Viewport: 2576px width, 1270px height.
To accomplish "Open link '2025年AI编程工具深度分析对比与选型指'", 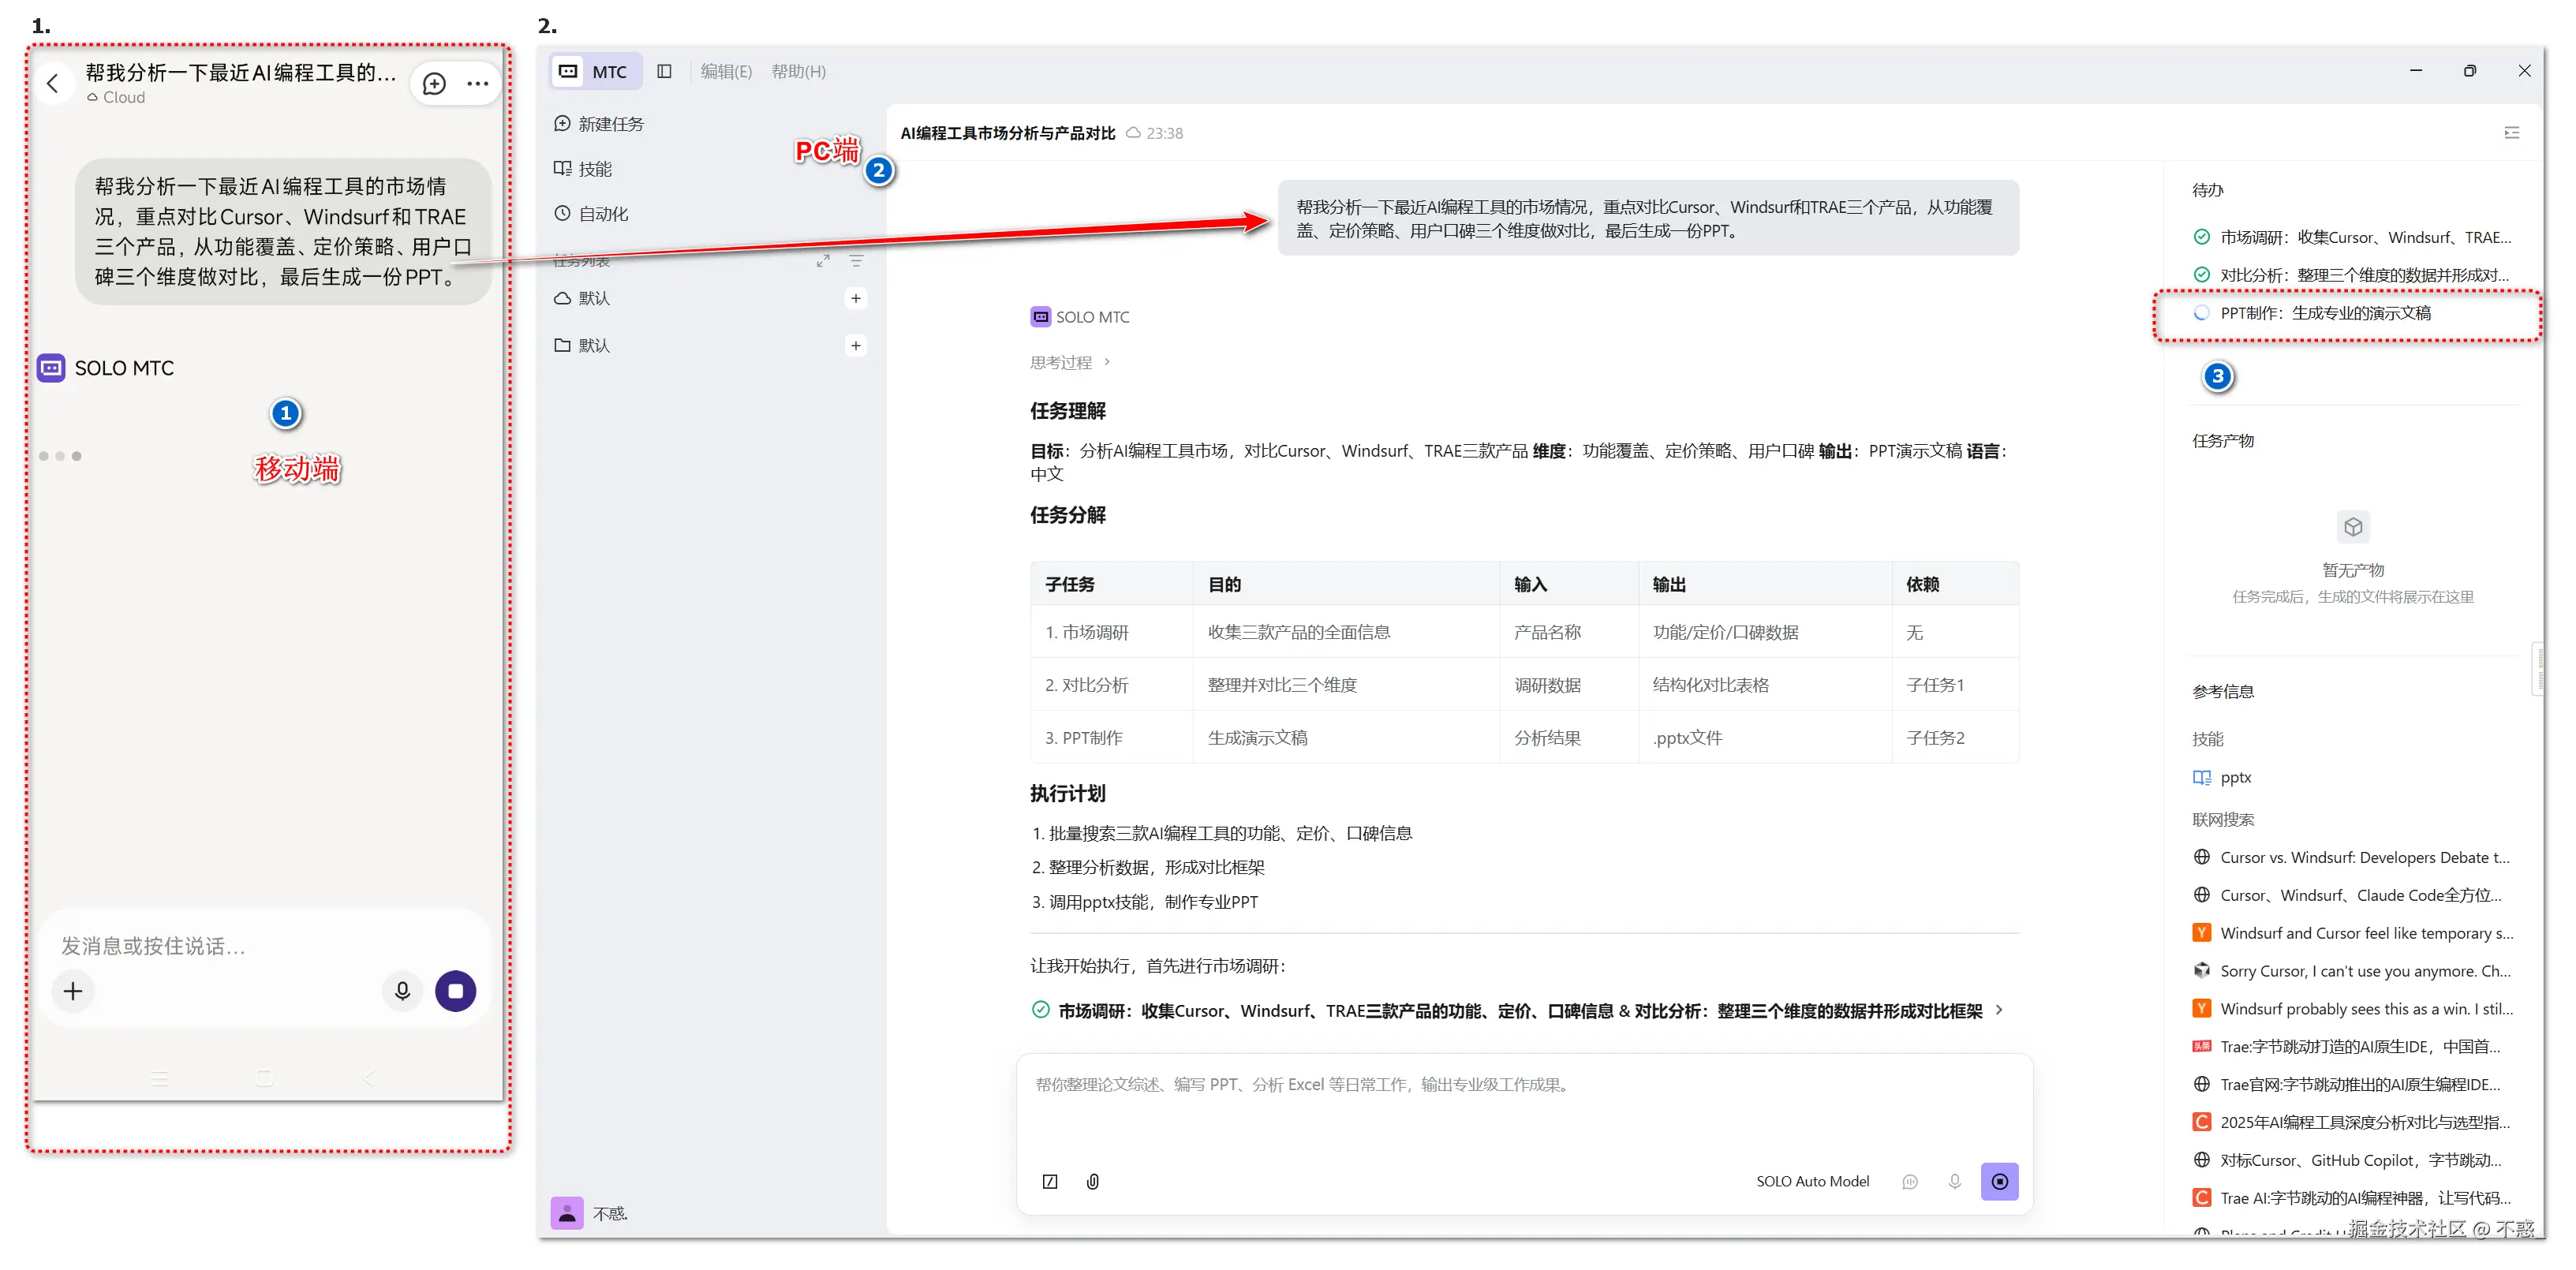I will point(2352,1122).
